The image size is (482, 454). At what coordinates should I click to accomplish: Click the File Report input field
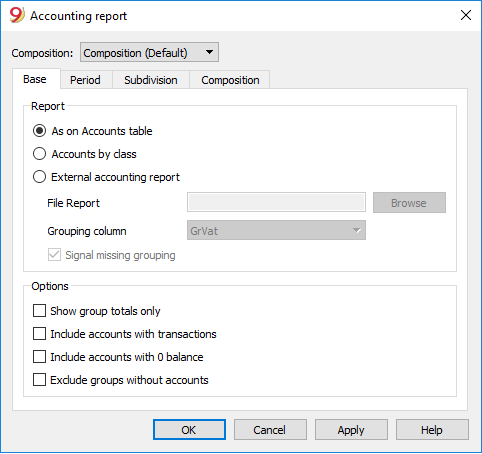click(x=276, y=202)
